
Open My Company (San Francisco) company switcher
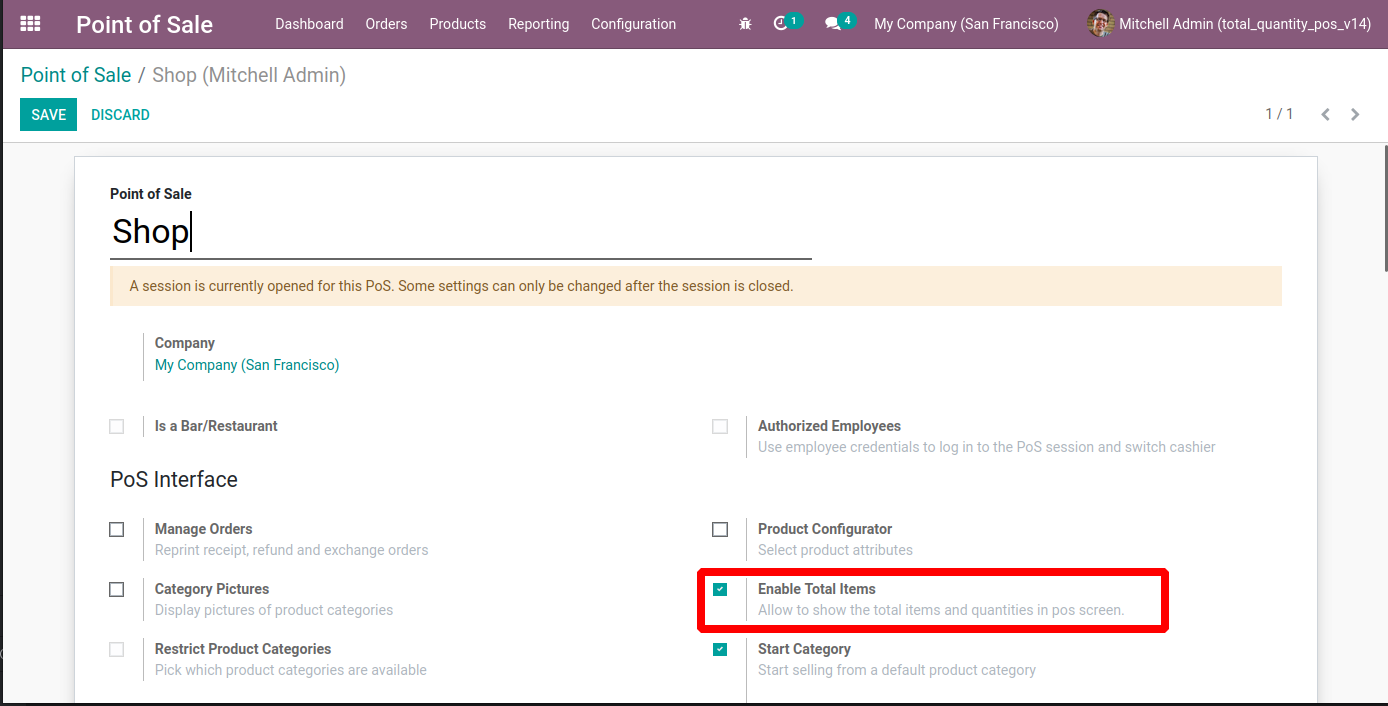tap(966, 24)
